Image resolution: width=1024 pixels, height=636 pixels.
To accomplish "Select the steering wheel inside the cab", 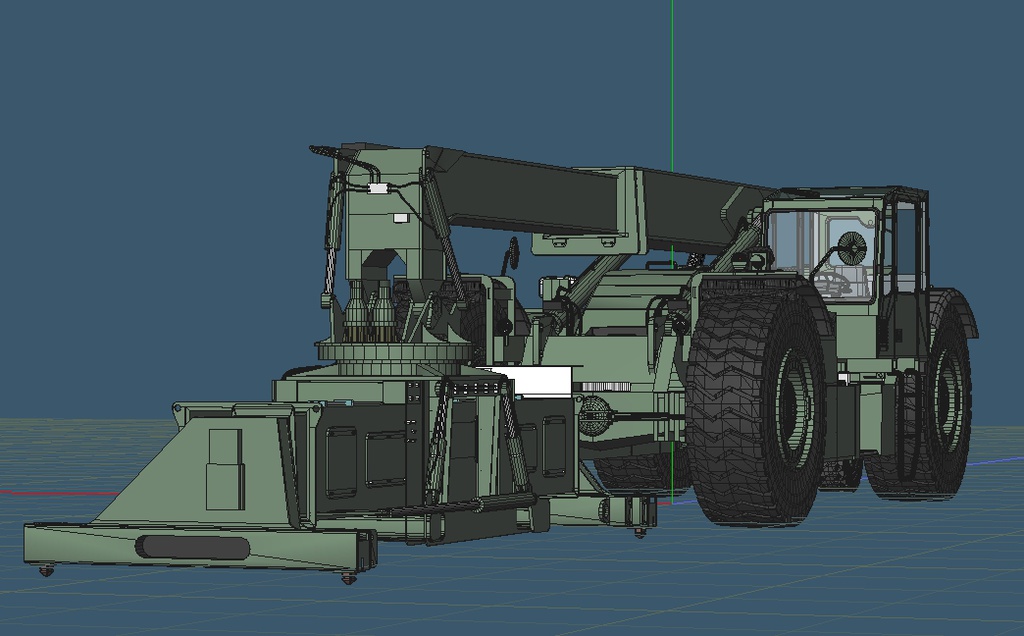I will tap(832, 283).
